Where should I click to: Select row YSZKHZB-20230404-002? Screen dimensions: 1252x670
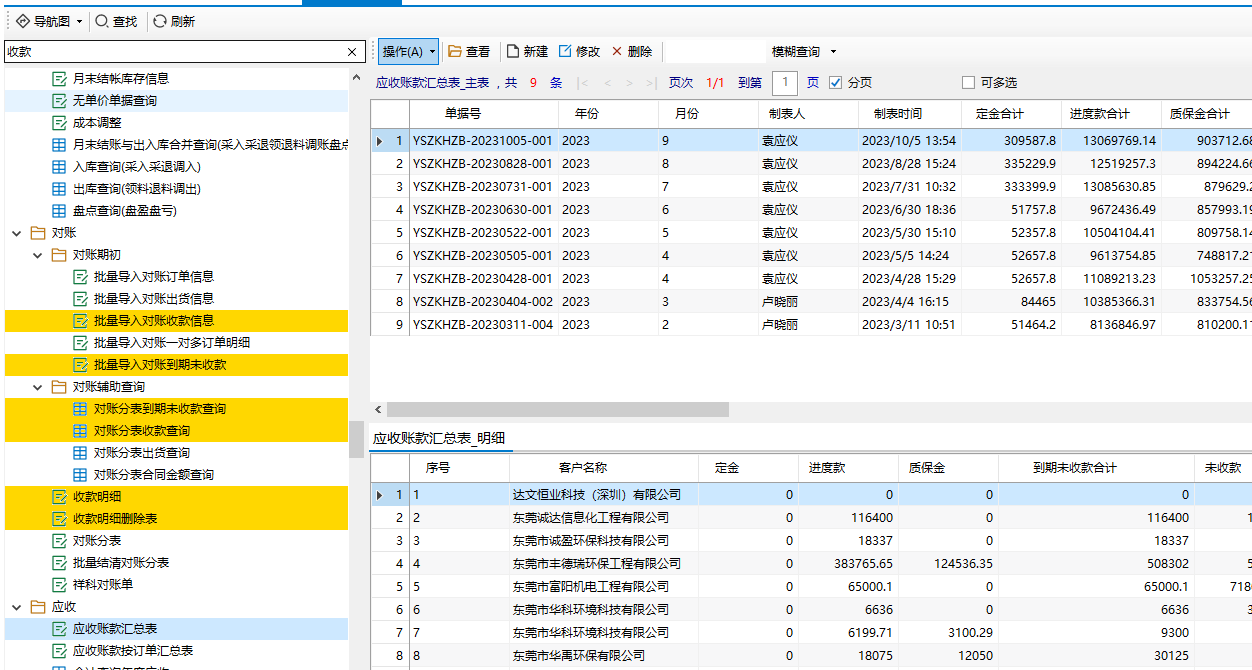811,302
